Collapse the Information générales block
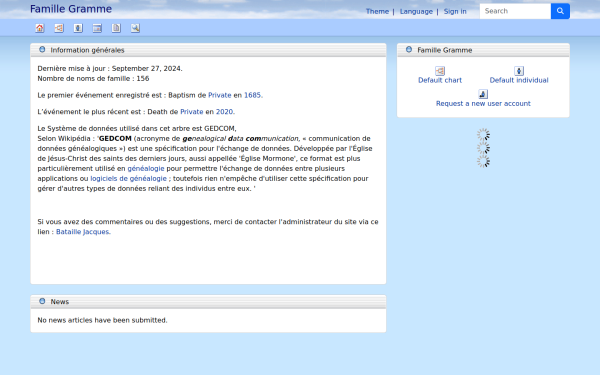 point(42,49)
